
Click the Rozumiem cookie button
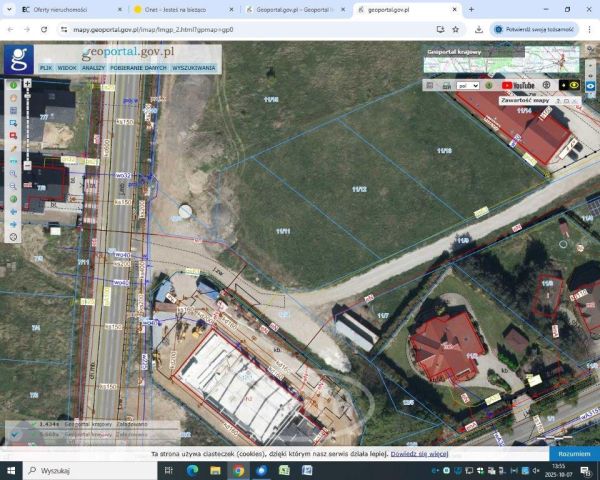[574, 454]
